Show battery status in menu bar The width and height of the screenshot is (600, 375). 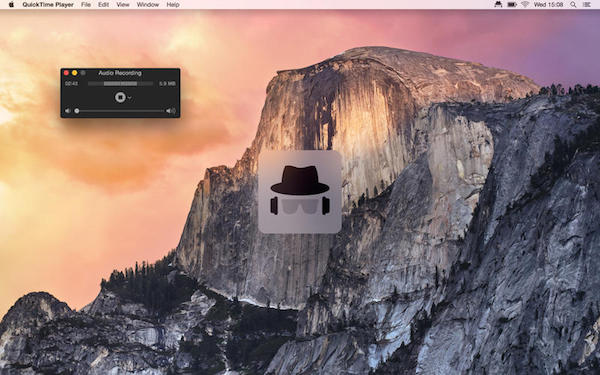point(512,5)
